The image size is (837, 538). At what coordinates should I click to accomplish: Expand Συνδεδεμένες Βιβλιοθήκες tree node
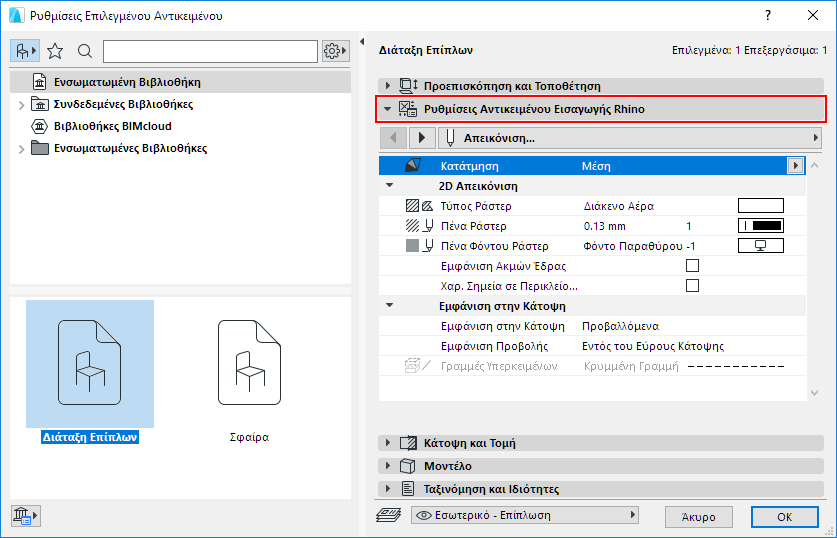point(21,105)
